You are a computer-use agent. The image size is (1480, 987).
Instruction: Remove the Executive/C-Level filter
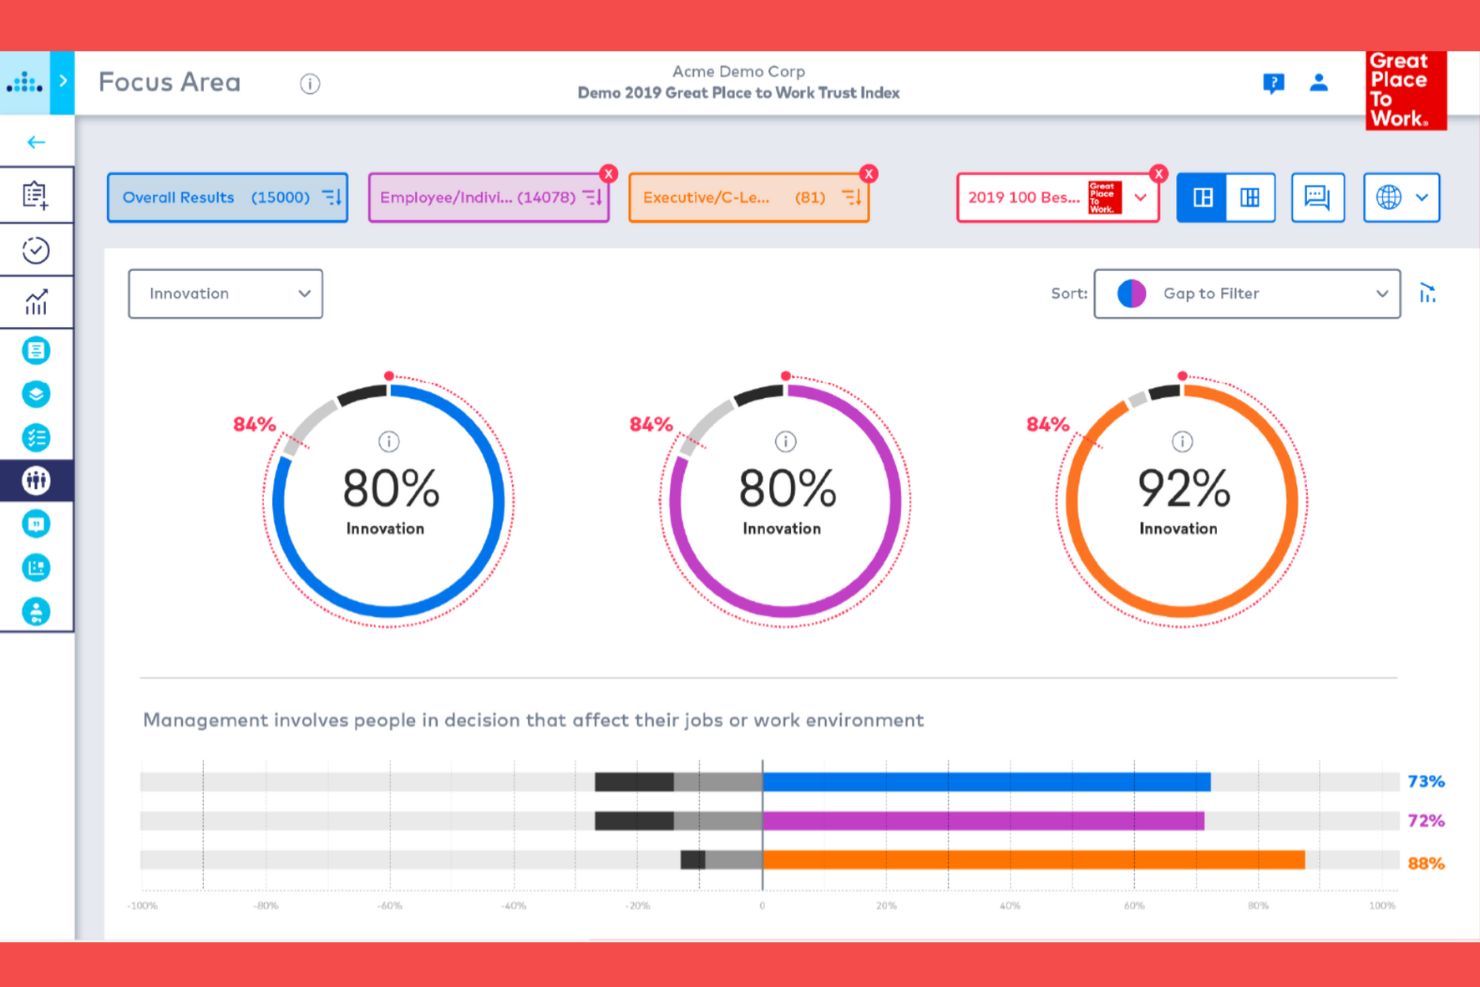[x=868, y=173]
